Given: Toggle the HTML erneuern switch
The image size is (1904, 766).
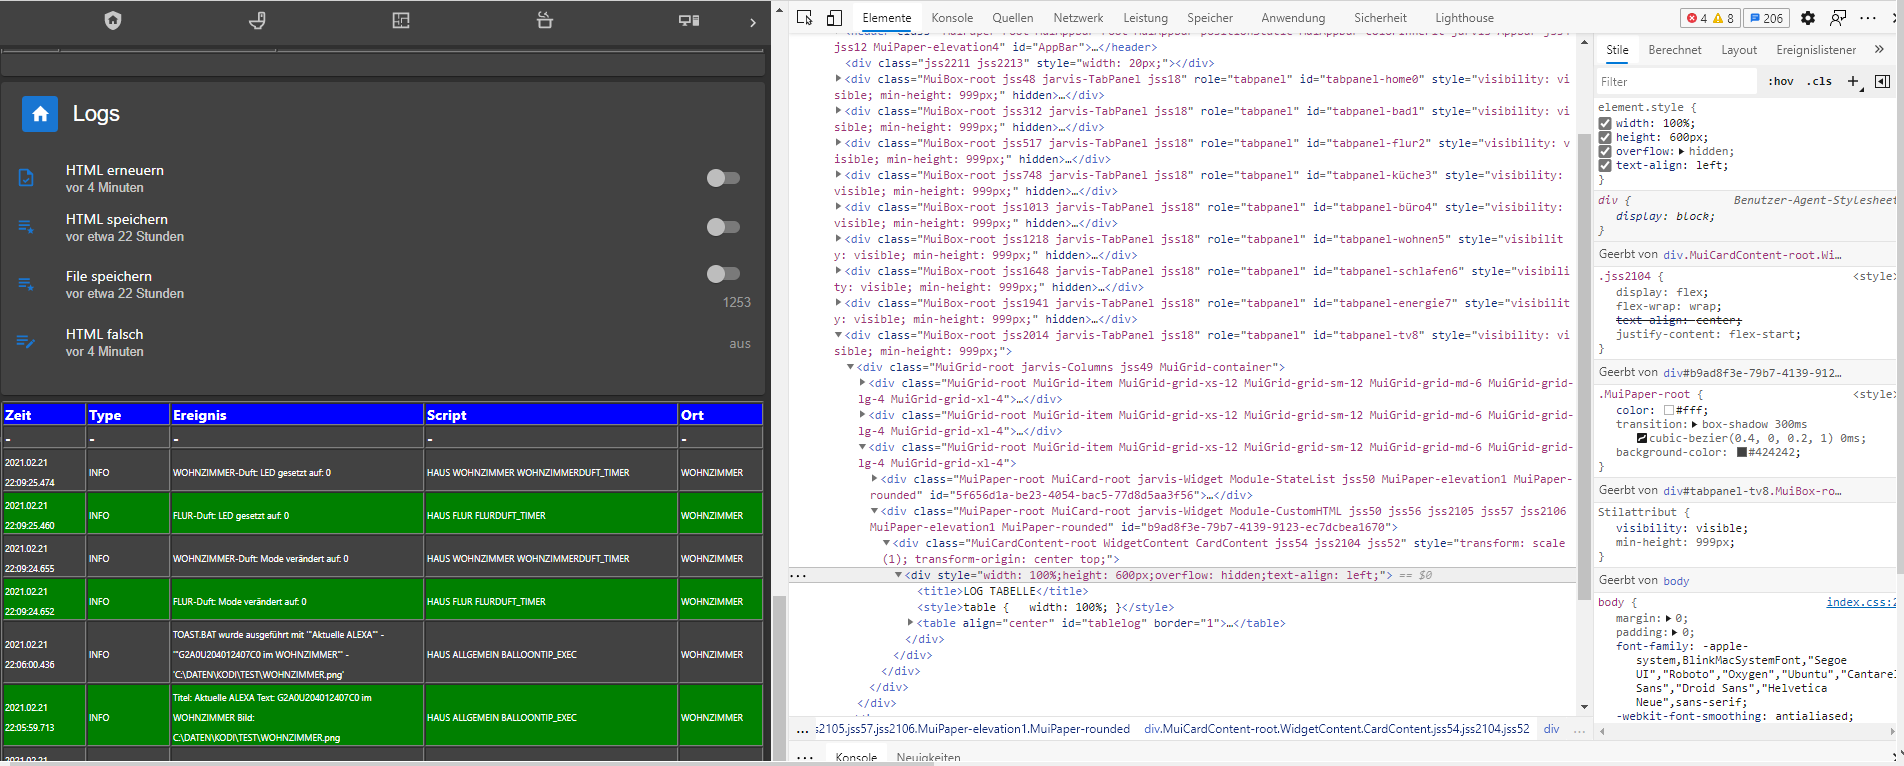Looking at the screenshot, I should [723, 178].
